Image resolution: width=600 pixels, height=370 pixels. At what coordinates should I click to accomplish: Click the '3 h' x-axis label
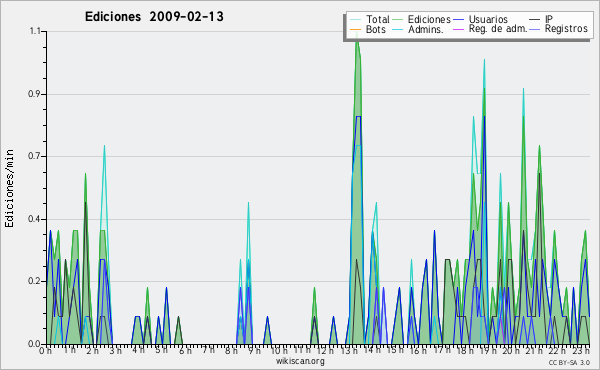point(116,350)
